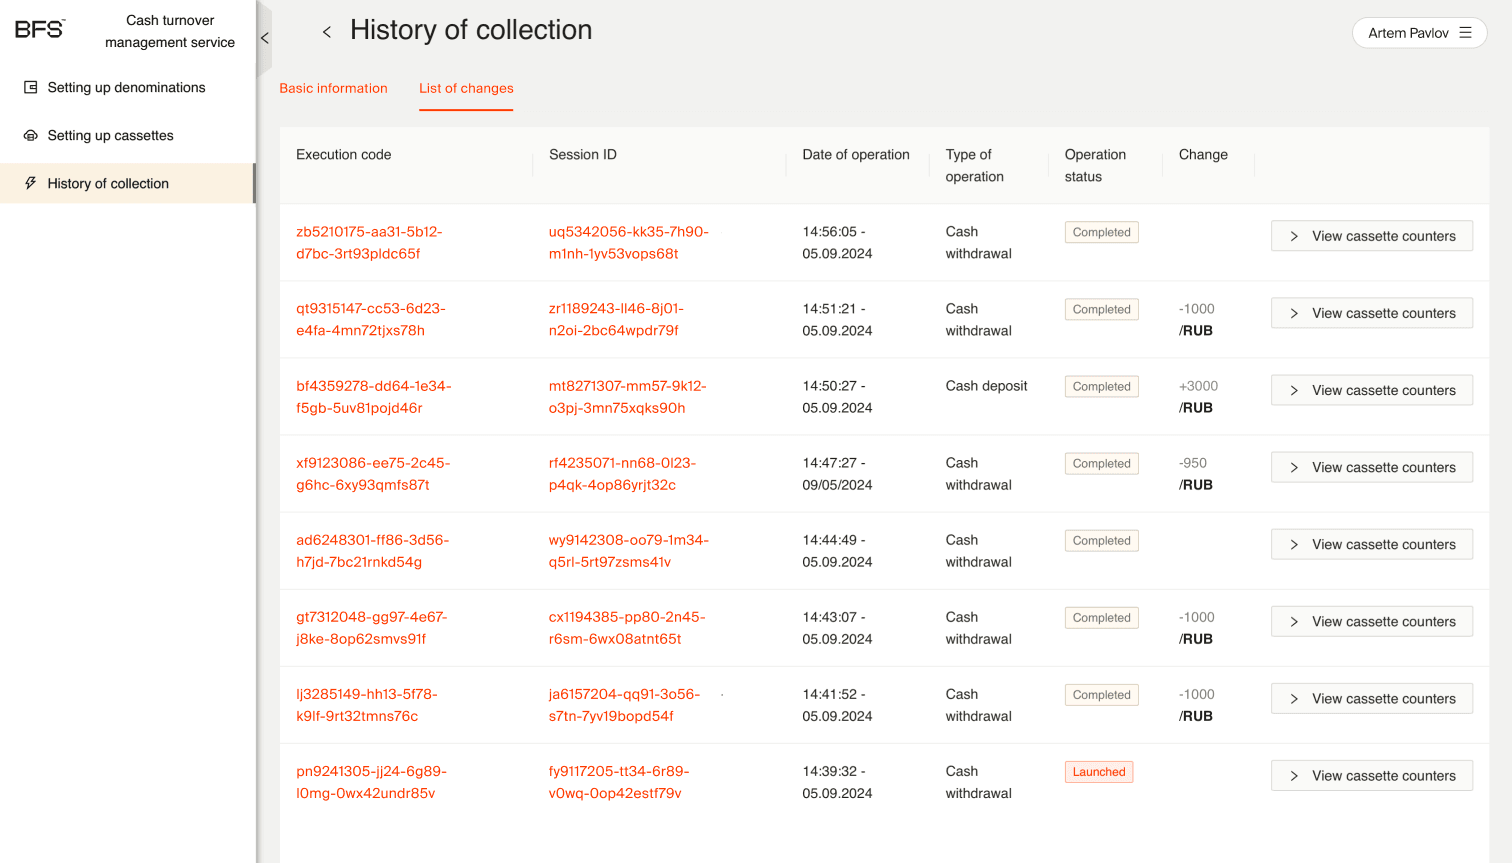View cassette counters for the 14:56:05 operation
Viewport: 1512px width, 863px height.
(x=1371, y=236)
